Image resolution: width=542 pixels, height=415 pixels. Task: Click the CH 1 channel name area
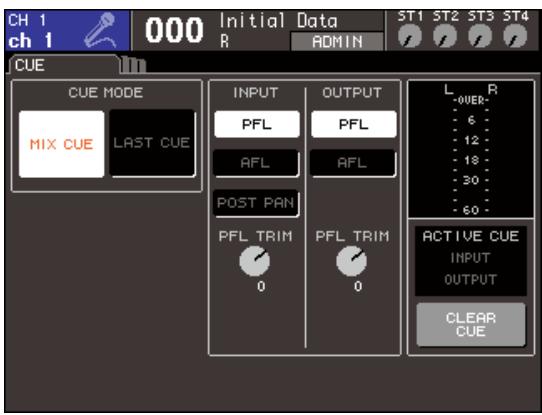(x=68, y=30)
